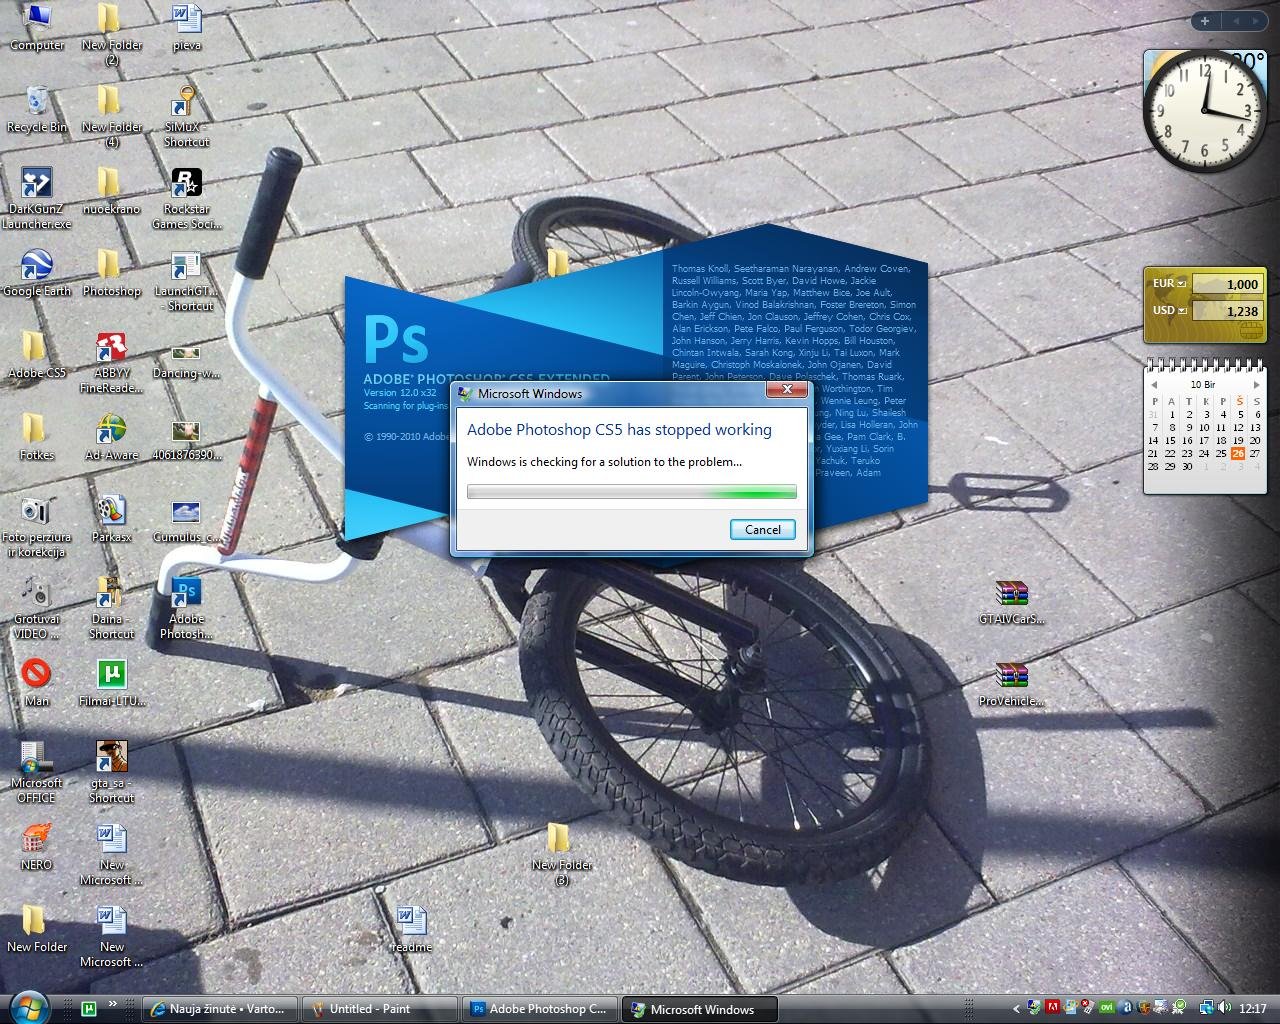1280x1024 pixels.
Task: Open the Adobe Photoshop desktop shortcut
Action: pos(186,595)
